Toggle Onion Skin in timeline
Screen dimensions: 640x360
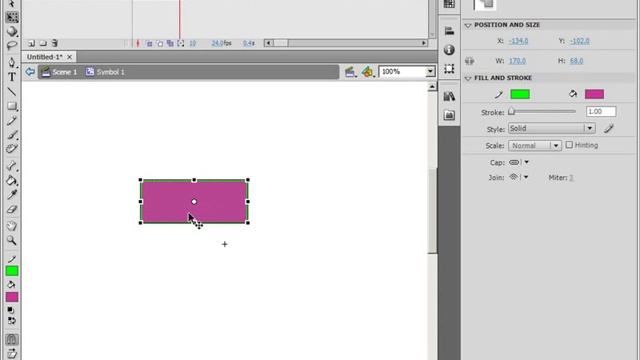click(x=149, y=43)
